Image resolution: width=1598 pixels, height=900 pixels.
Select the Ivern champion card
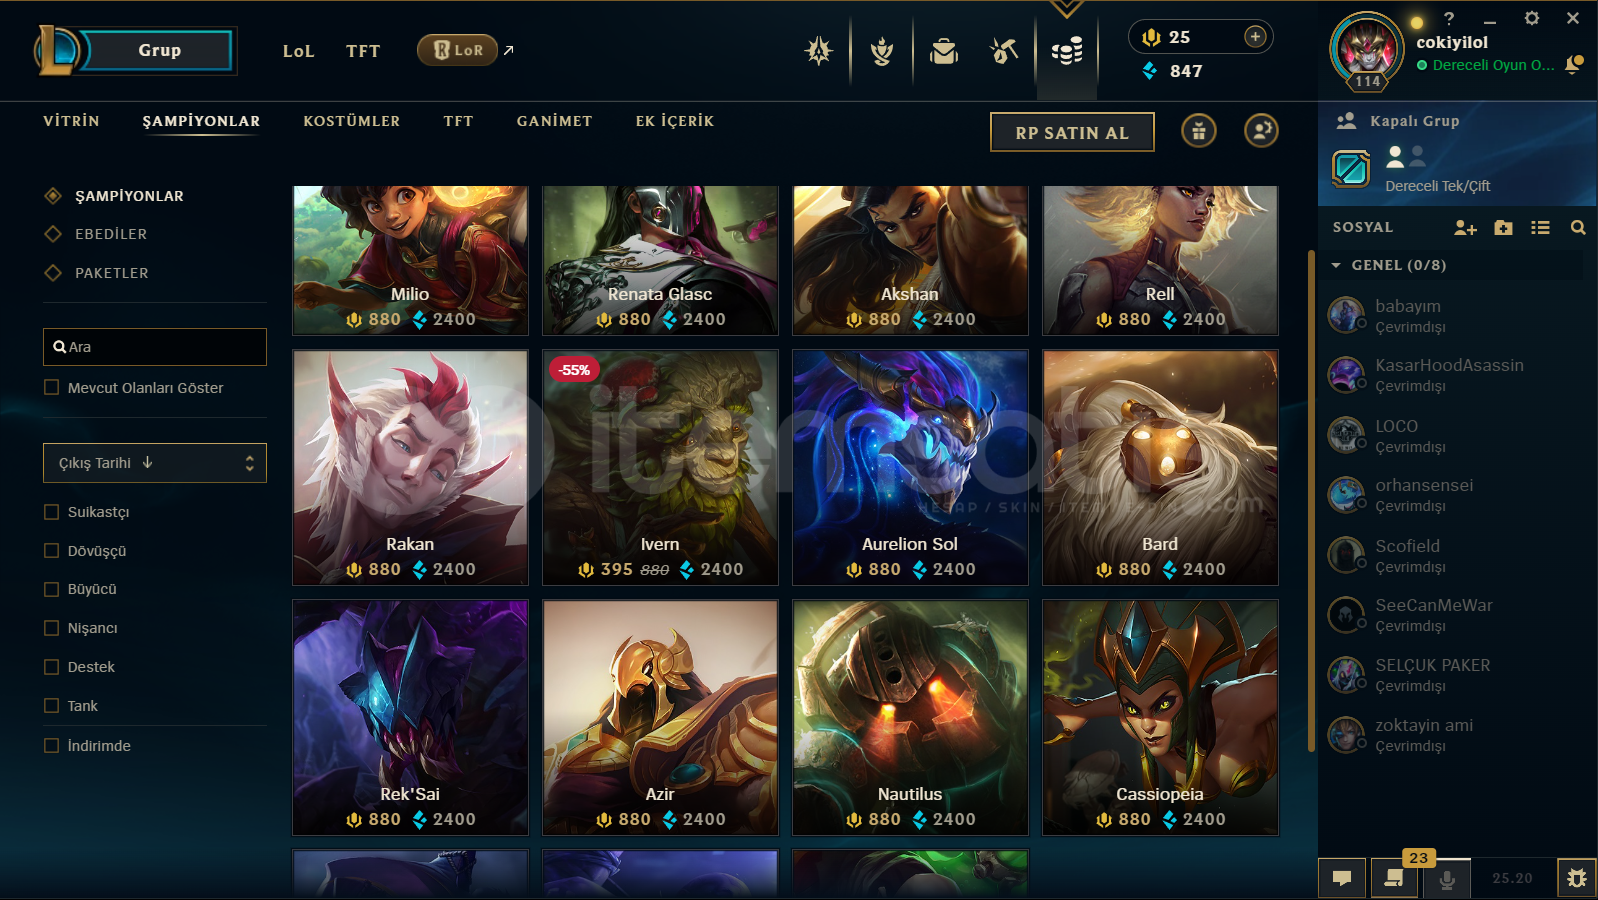tap(660, 467)
